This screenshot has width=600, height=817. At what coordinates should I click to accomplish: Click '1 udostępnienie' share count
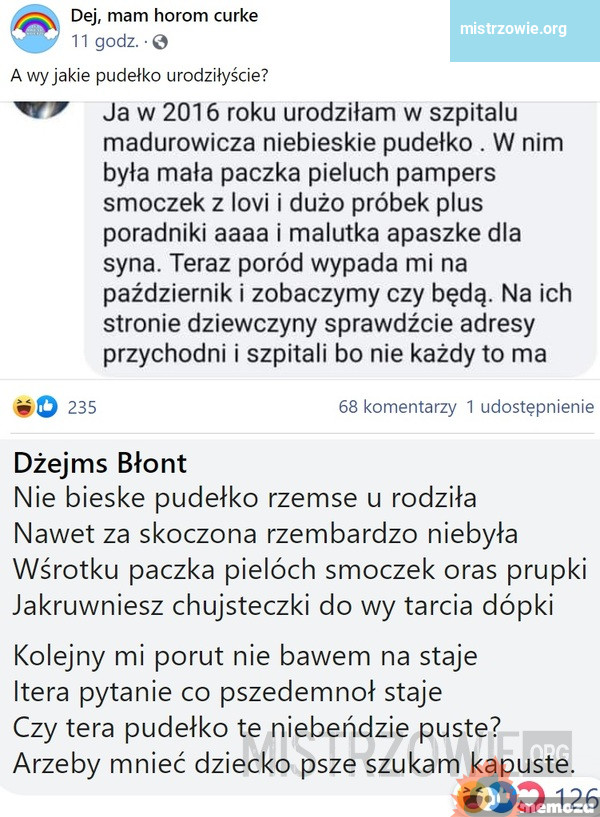click(x=530, y=407)
